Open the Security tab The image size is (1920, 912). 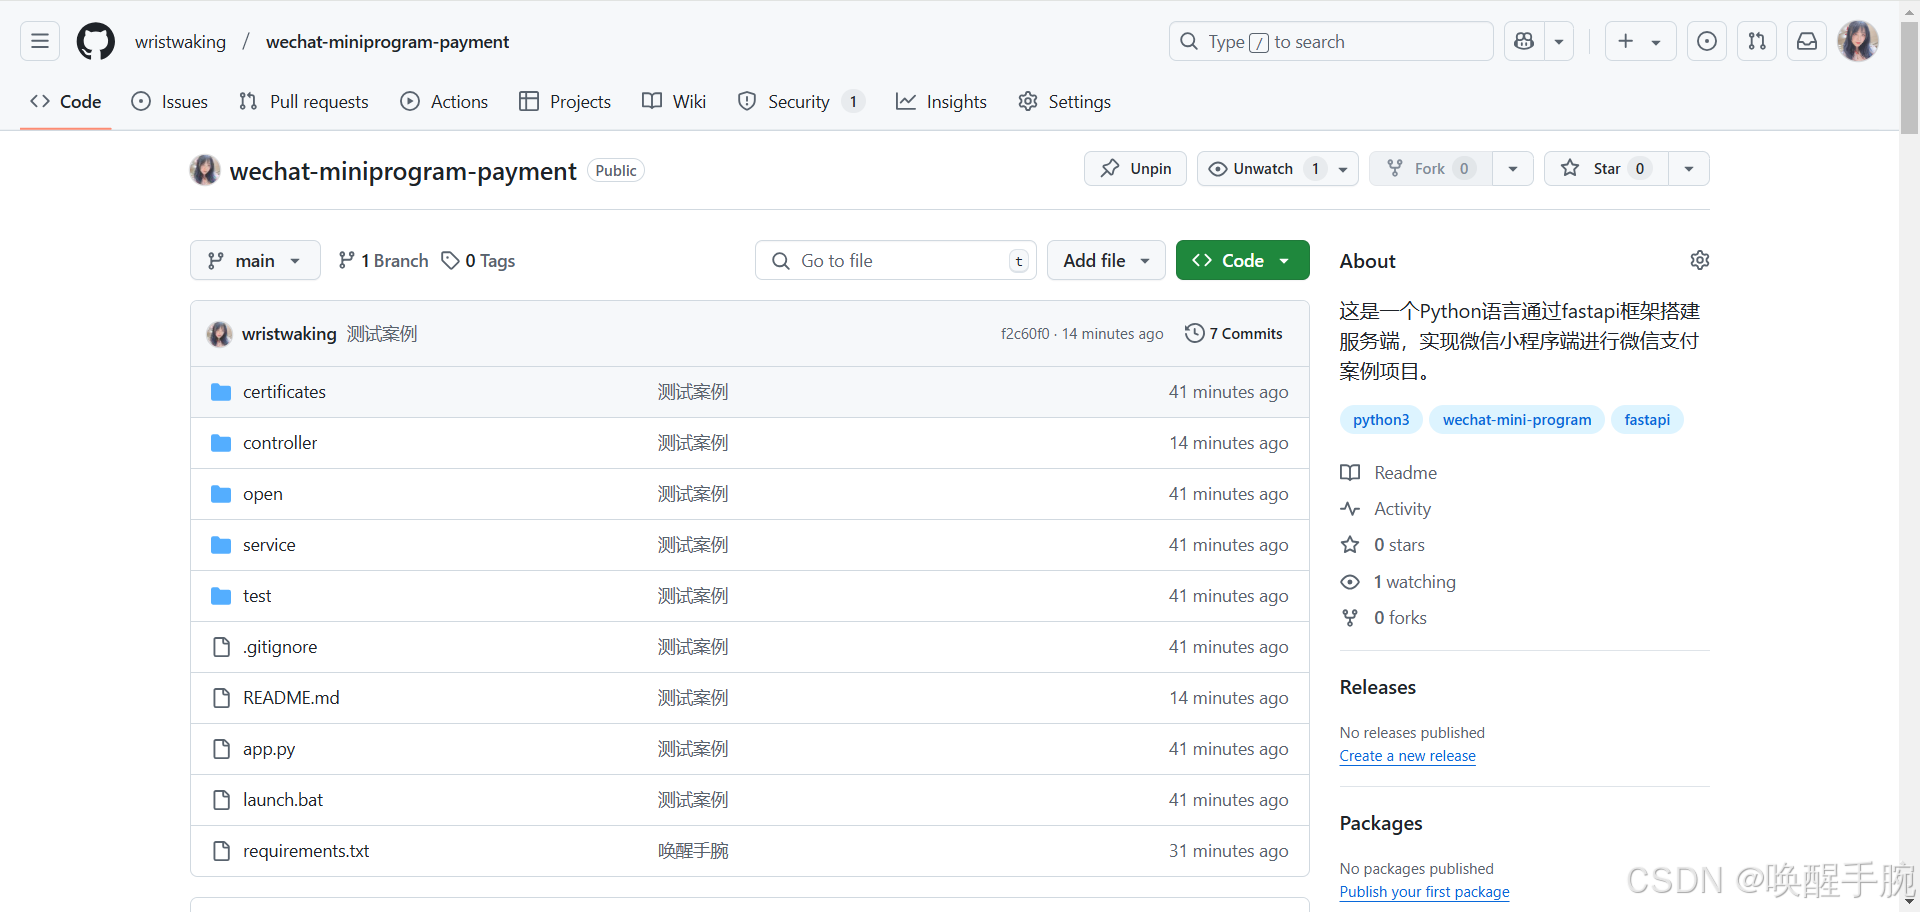[801, 101]
